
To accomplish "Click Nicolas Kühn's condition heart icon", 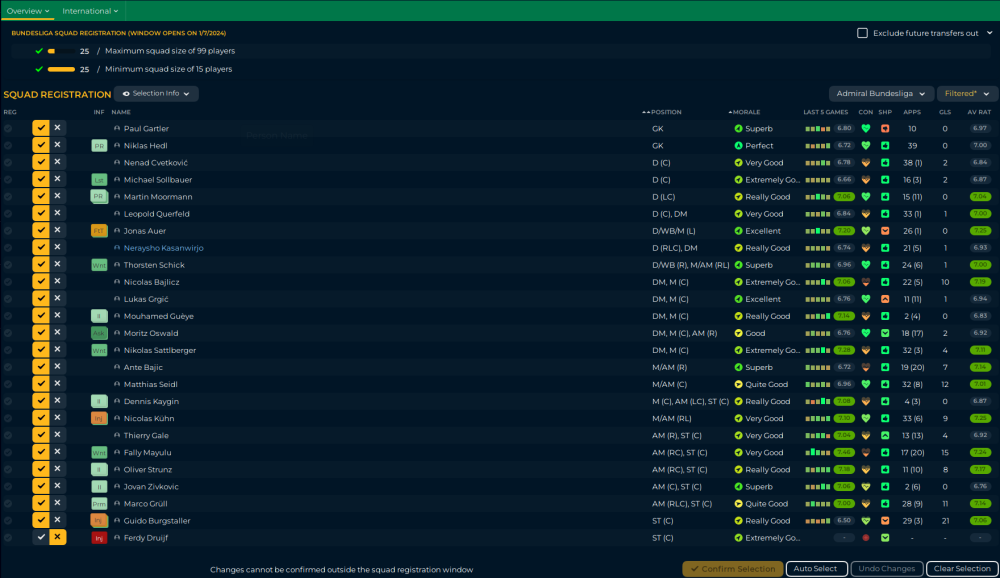I will tap(865, 419).
